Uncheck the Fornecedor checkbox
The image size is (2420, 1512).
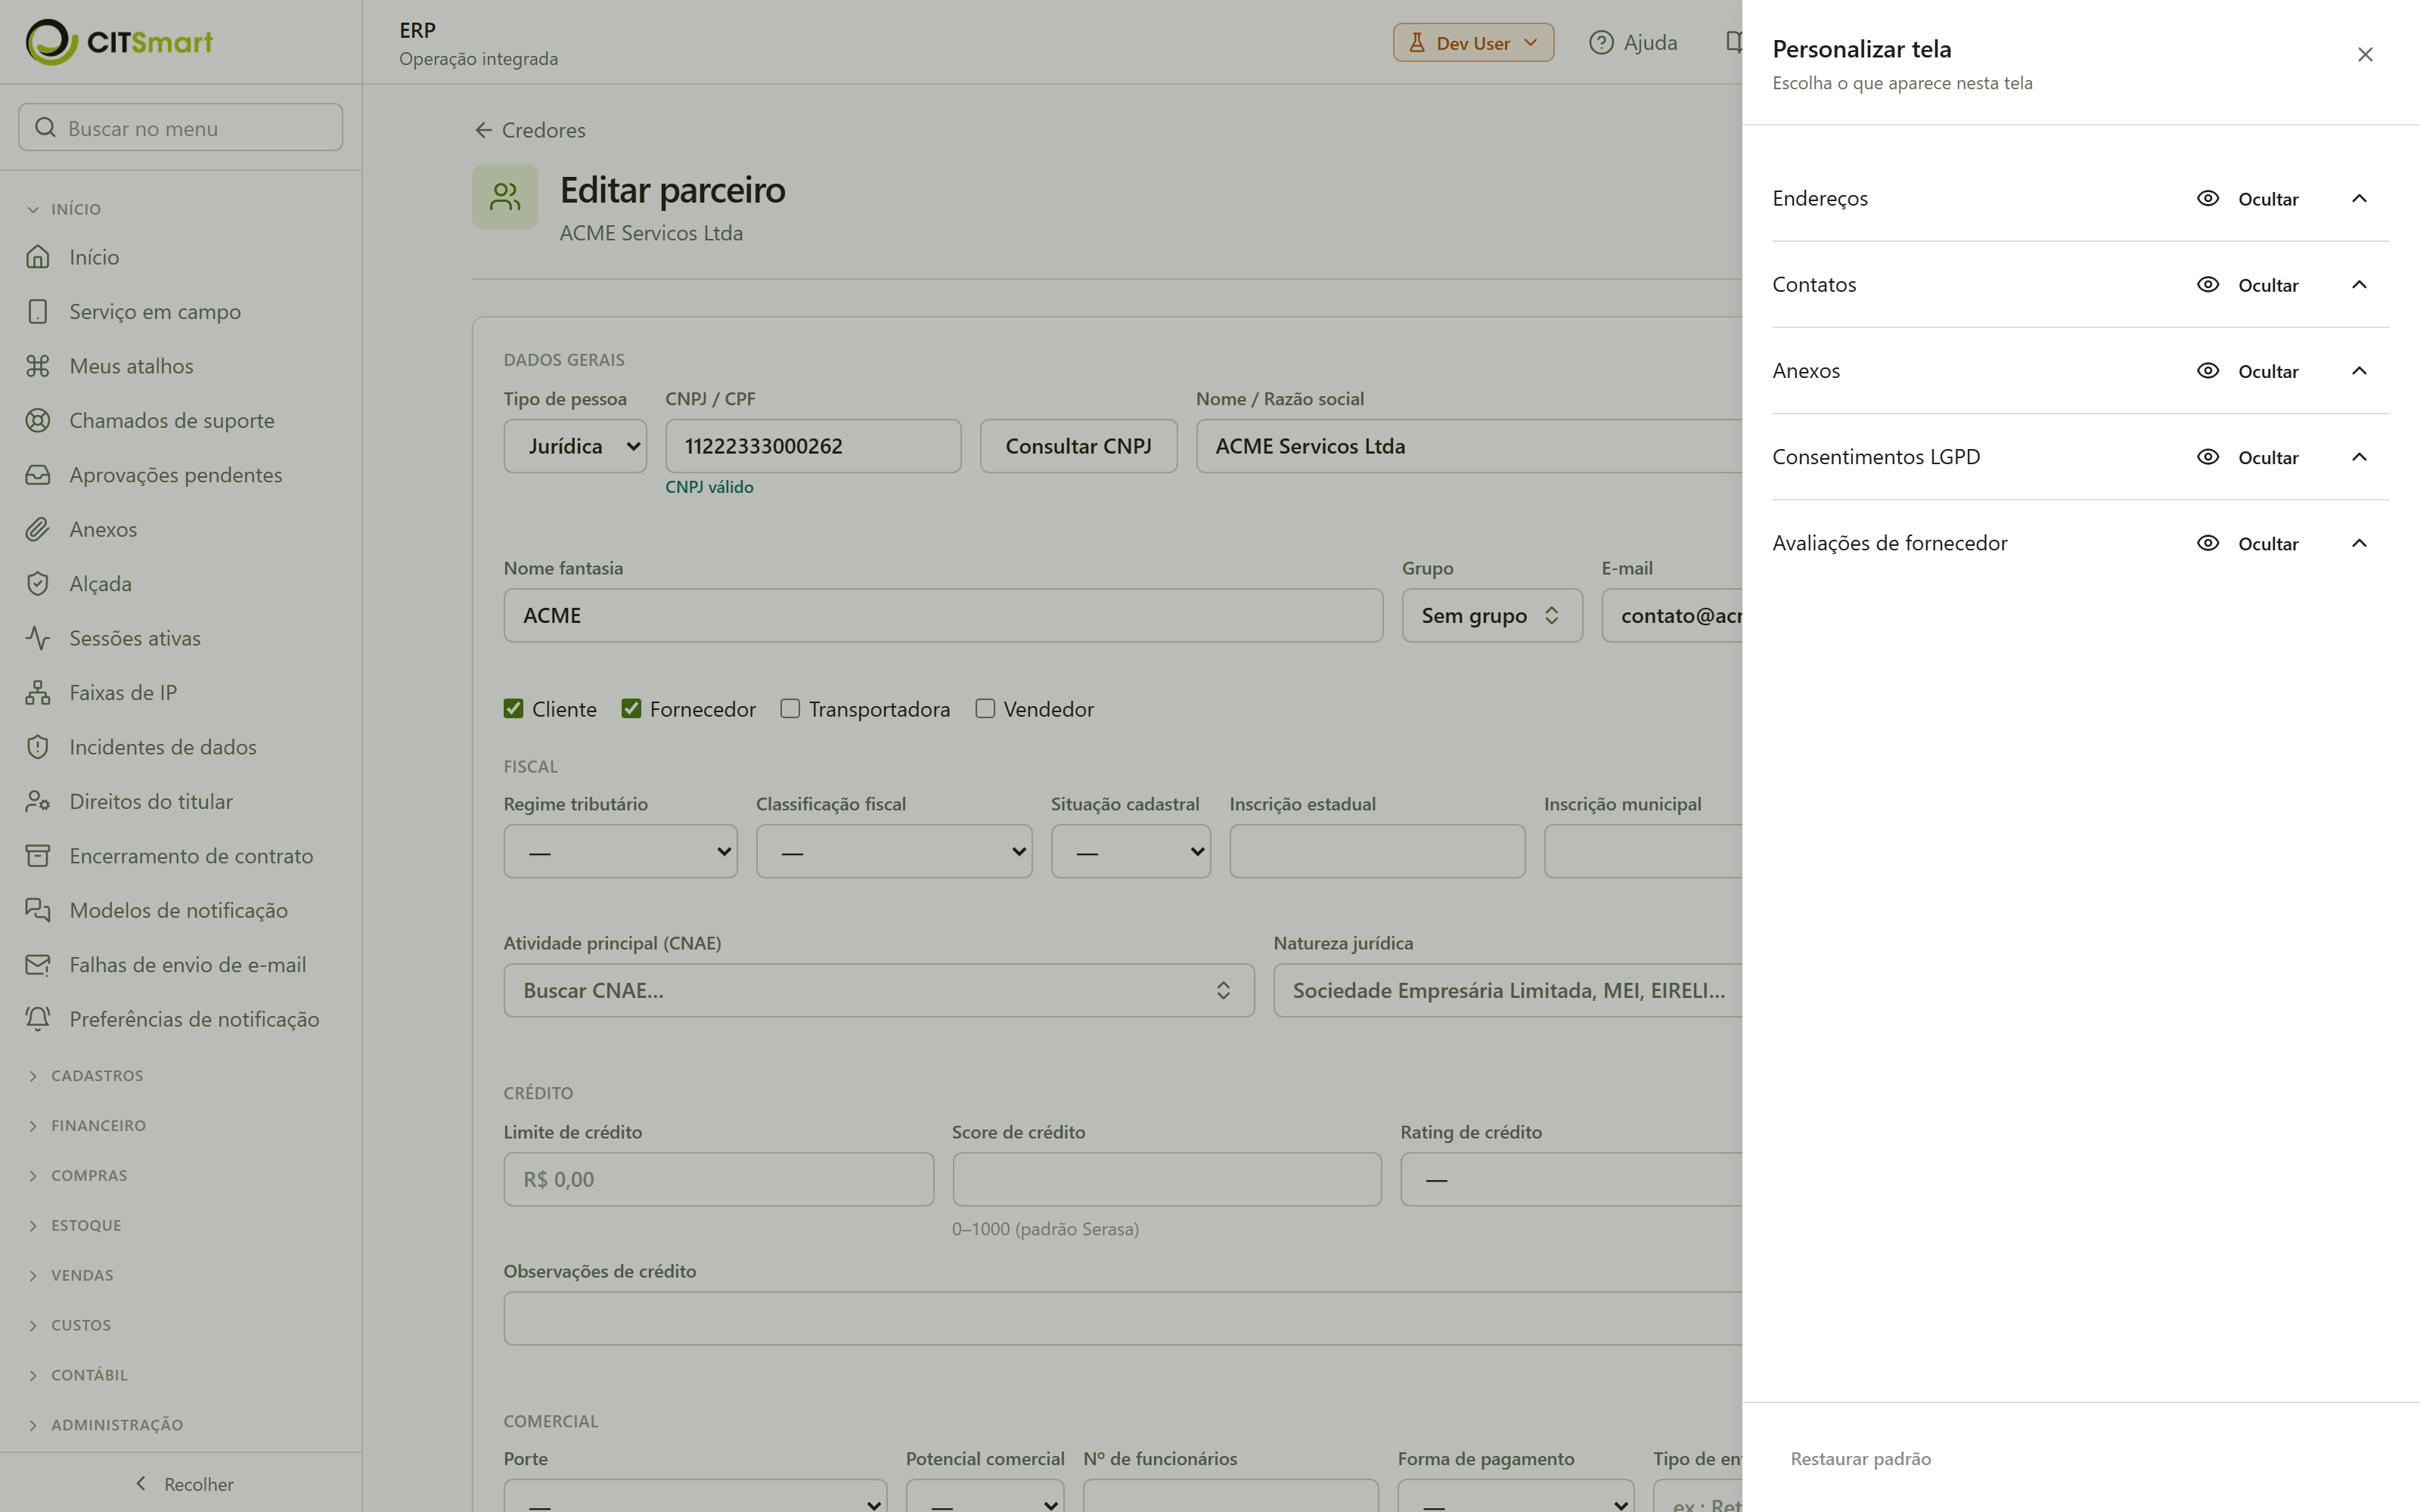click(631, 709)
